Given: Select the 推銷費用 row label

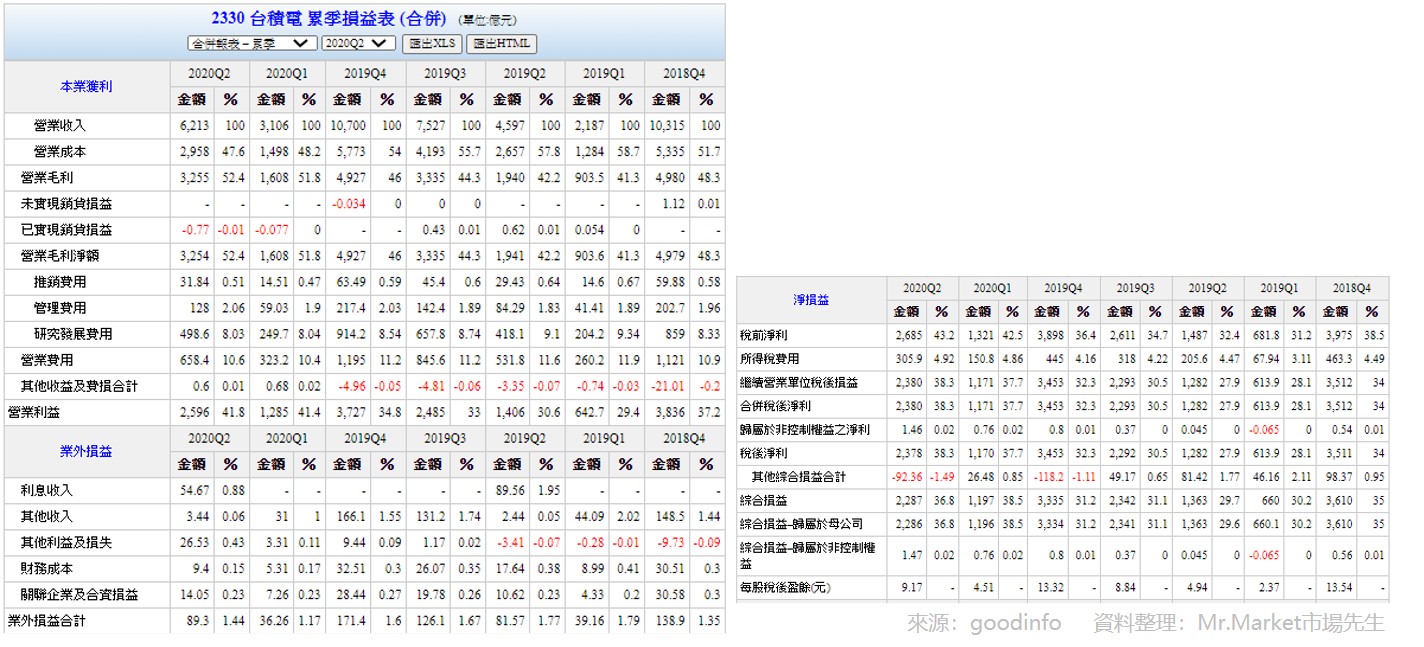Looking at the screenshot, I should pos(60,282).
